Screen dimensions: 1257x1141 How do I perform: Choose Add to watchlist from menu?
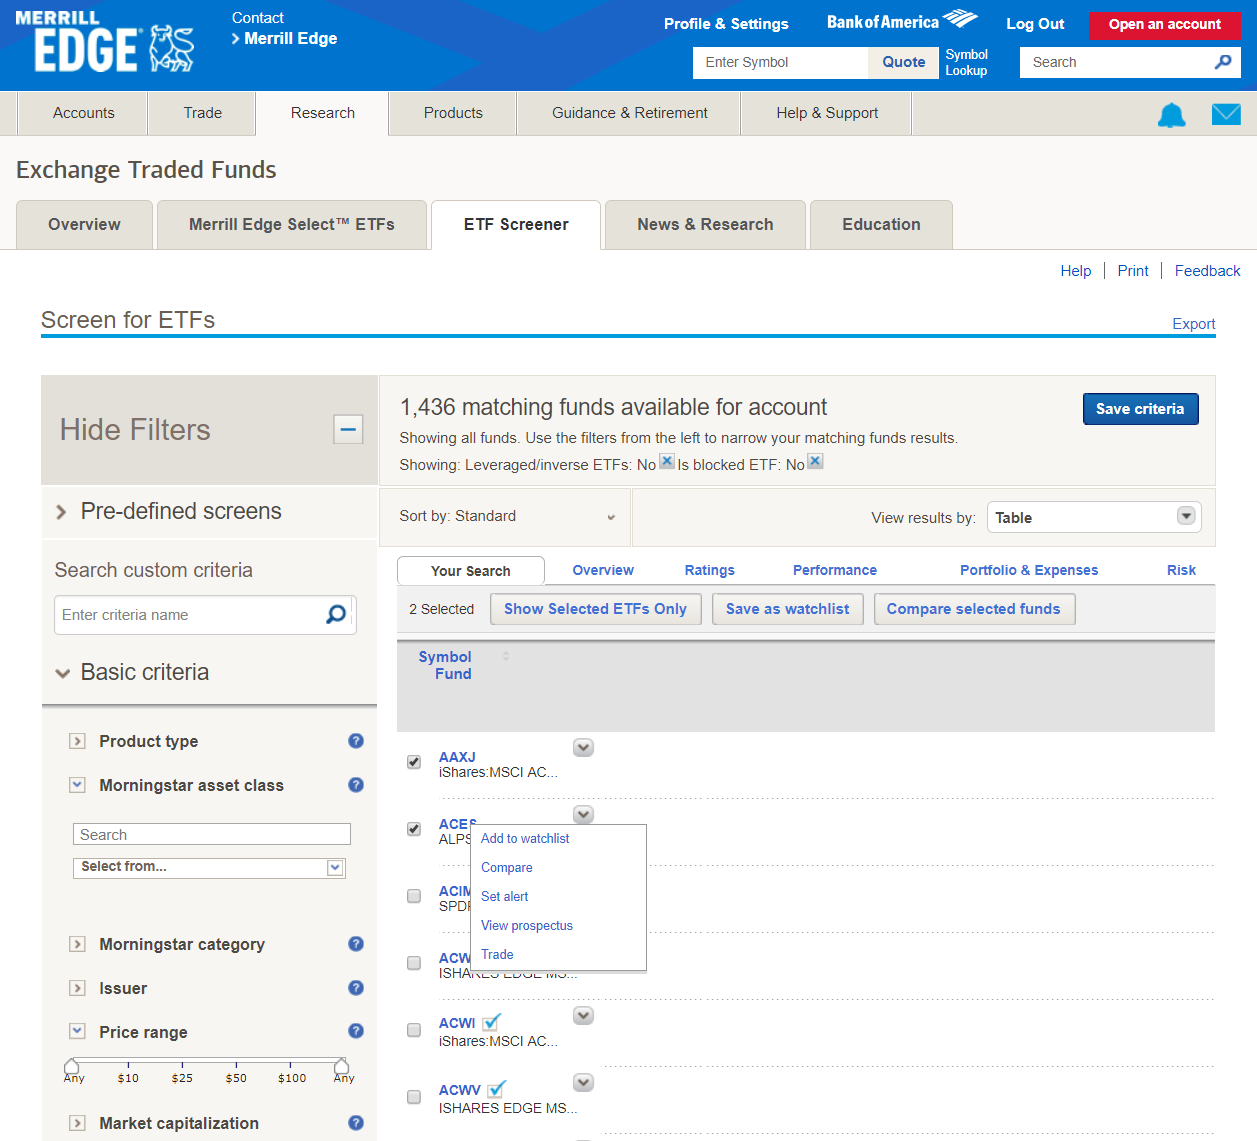(x=525, y=839)
